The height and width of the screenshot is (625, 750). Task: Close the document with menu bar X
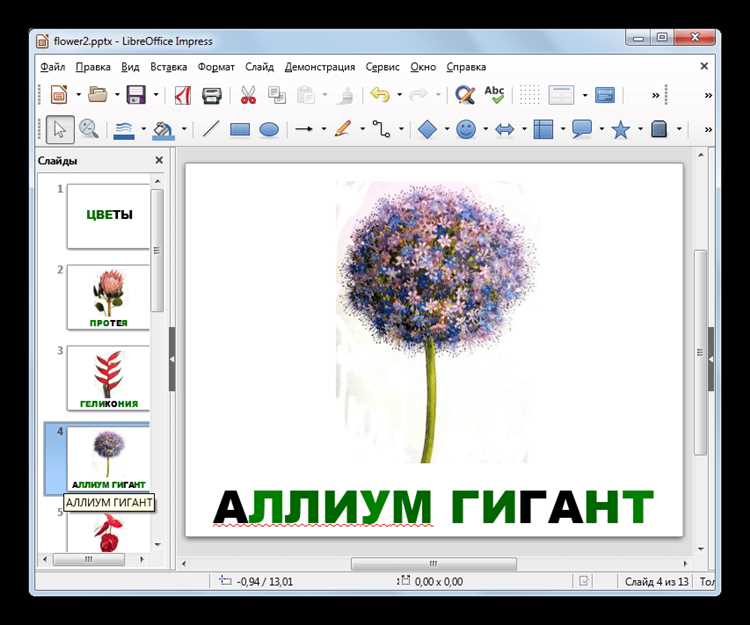(704, 66)
